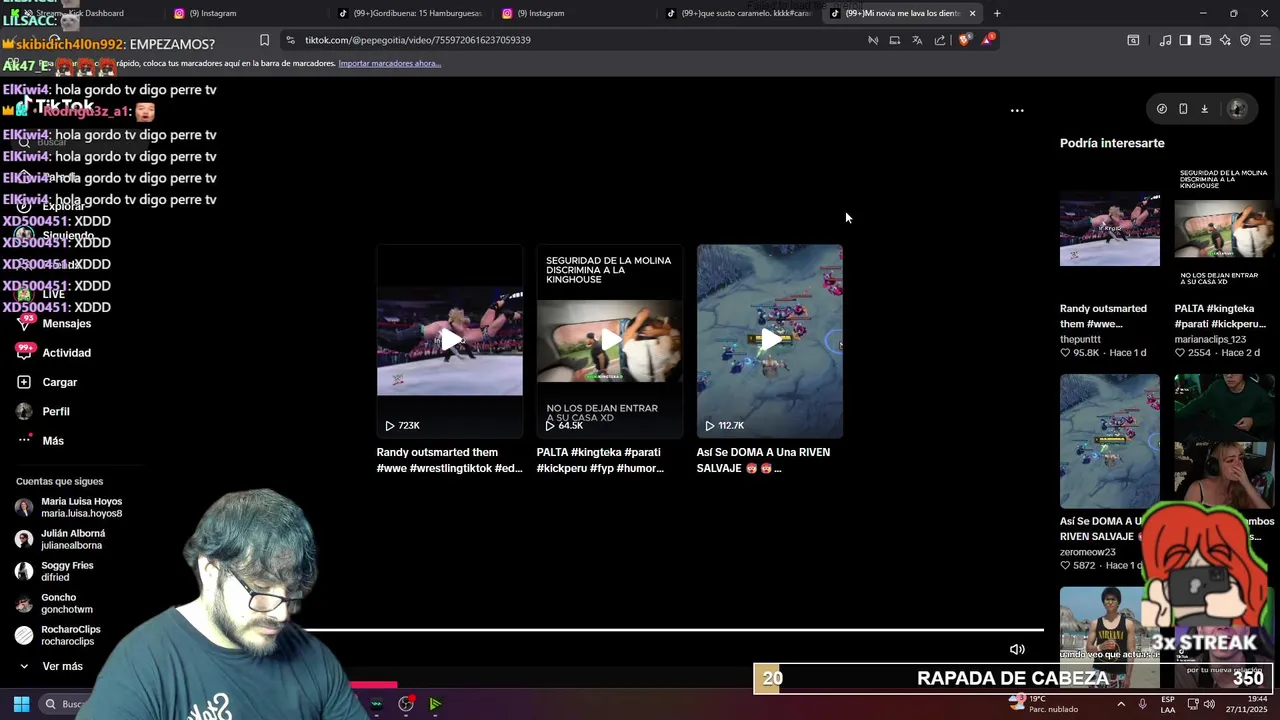Image resolution: width=1280 pixels, height=720 pixels.
Task: Toggle the browser sidebar panel
Action: pyautogui.click(x=1185, y=40)
